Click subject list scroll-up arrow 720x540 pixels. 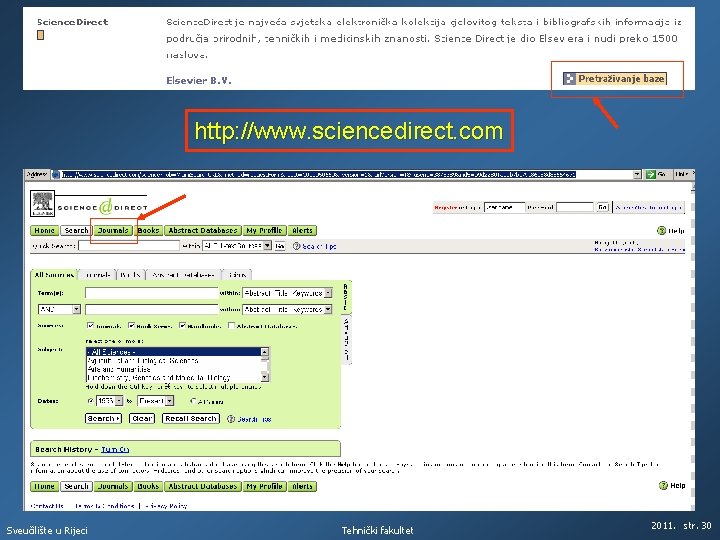[265, 352]
